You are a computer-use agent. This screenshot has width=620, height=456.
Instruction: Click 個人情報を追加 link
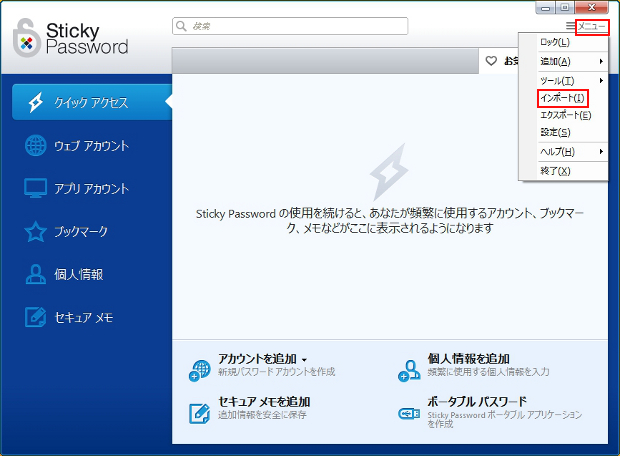pyautogui.click(x=469, y=359)
